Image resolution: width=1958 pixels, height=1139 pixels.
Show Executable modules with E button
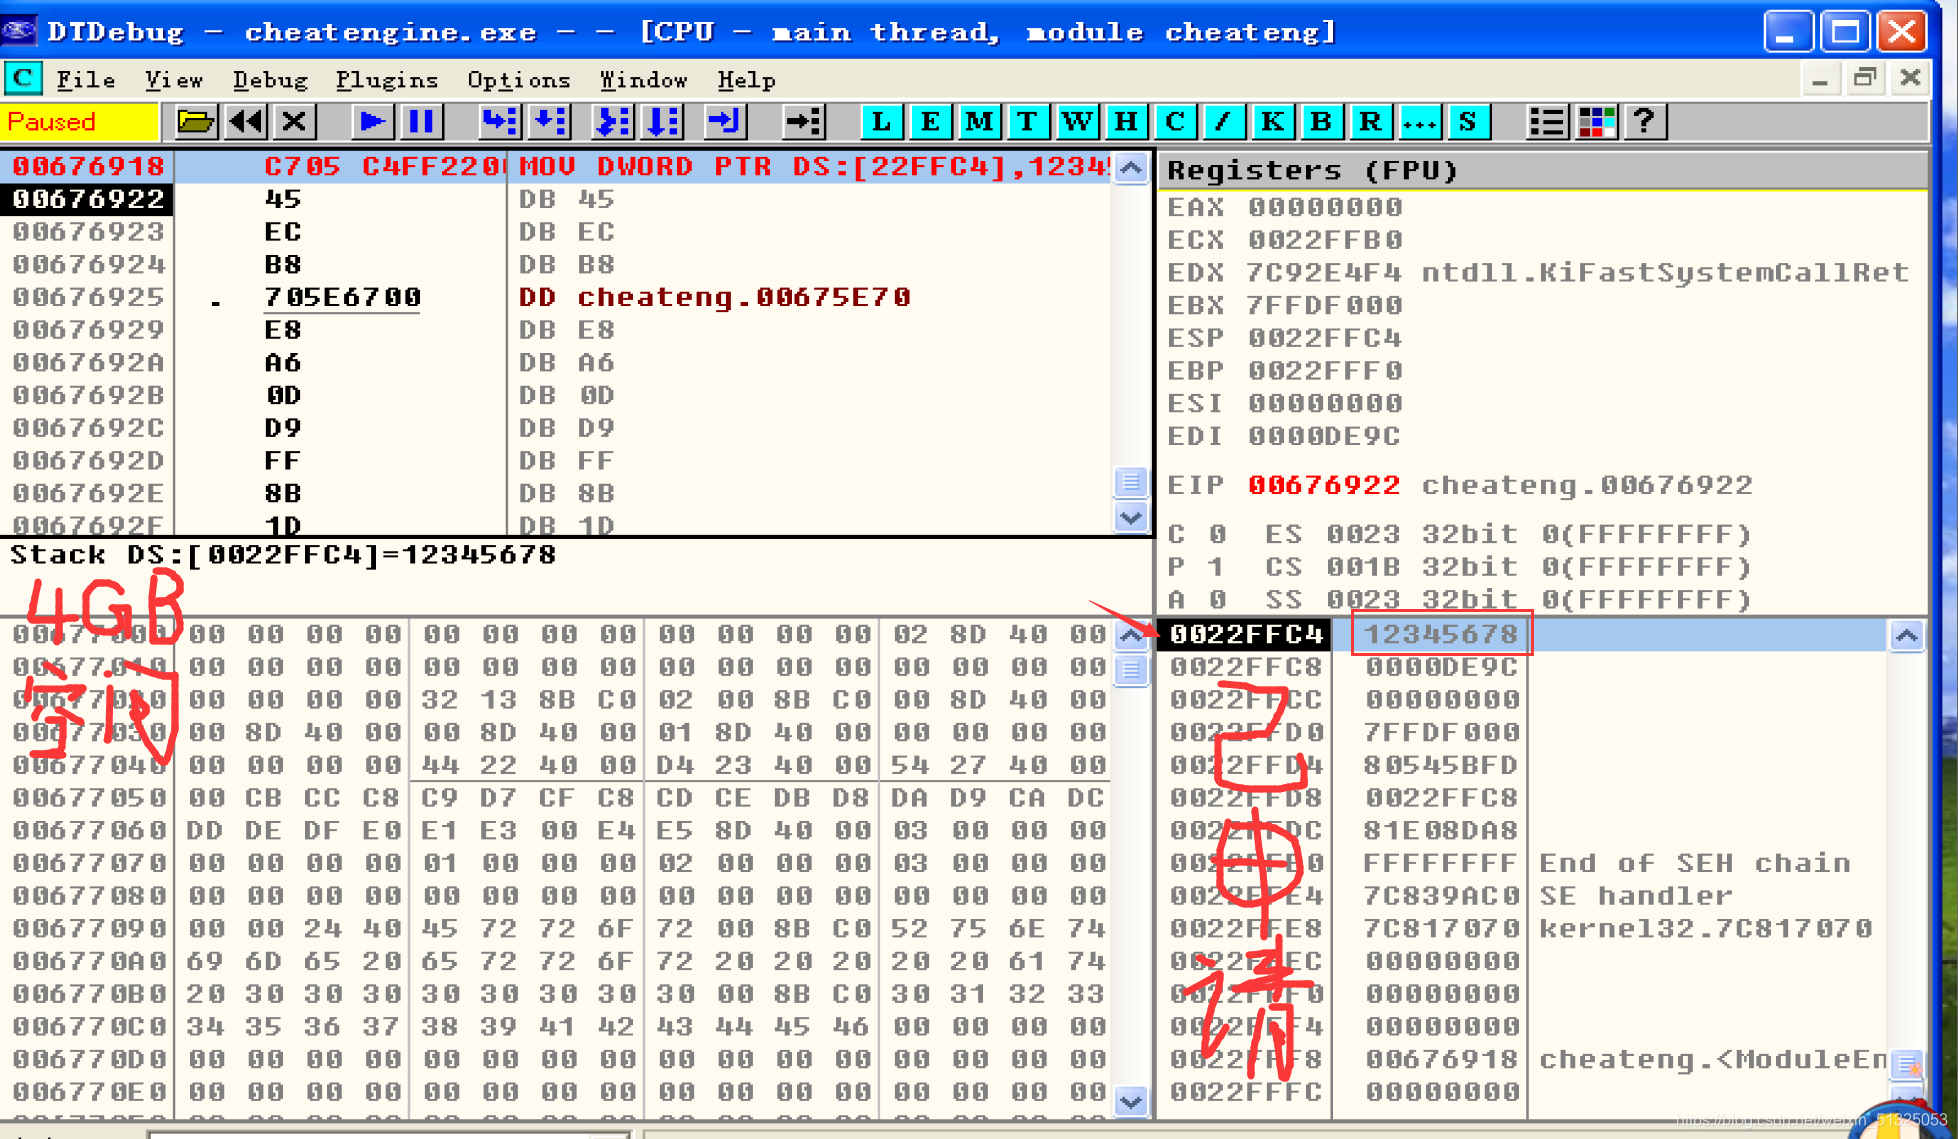(x=930, y=122)
